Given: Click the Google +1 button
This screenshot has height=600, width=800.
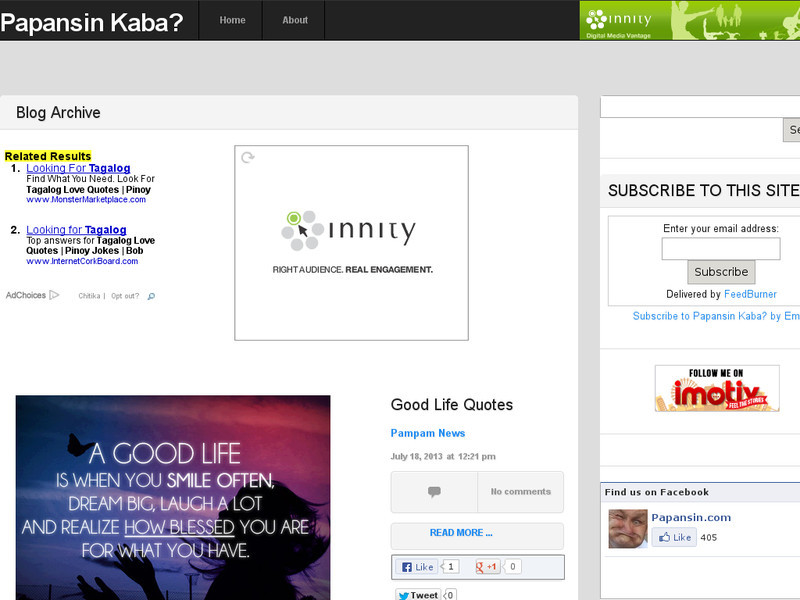Looking at the screenshot, I should click(x=487, y=567).
